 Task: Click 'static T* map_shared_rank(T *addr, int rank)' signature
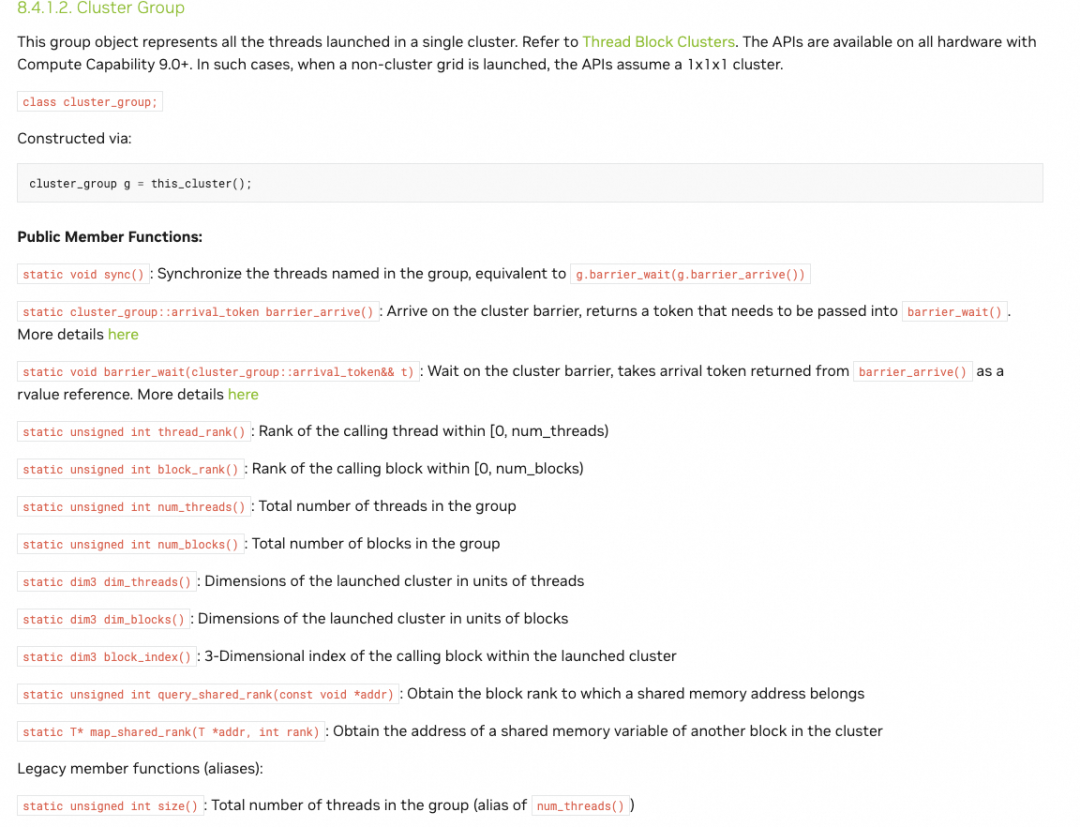(x=171, y=732)
